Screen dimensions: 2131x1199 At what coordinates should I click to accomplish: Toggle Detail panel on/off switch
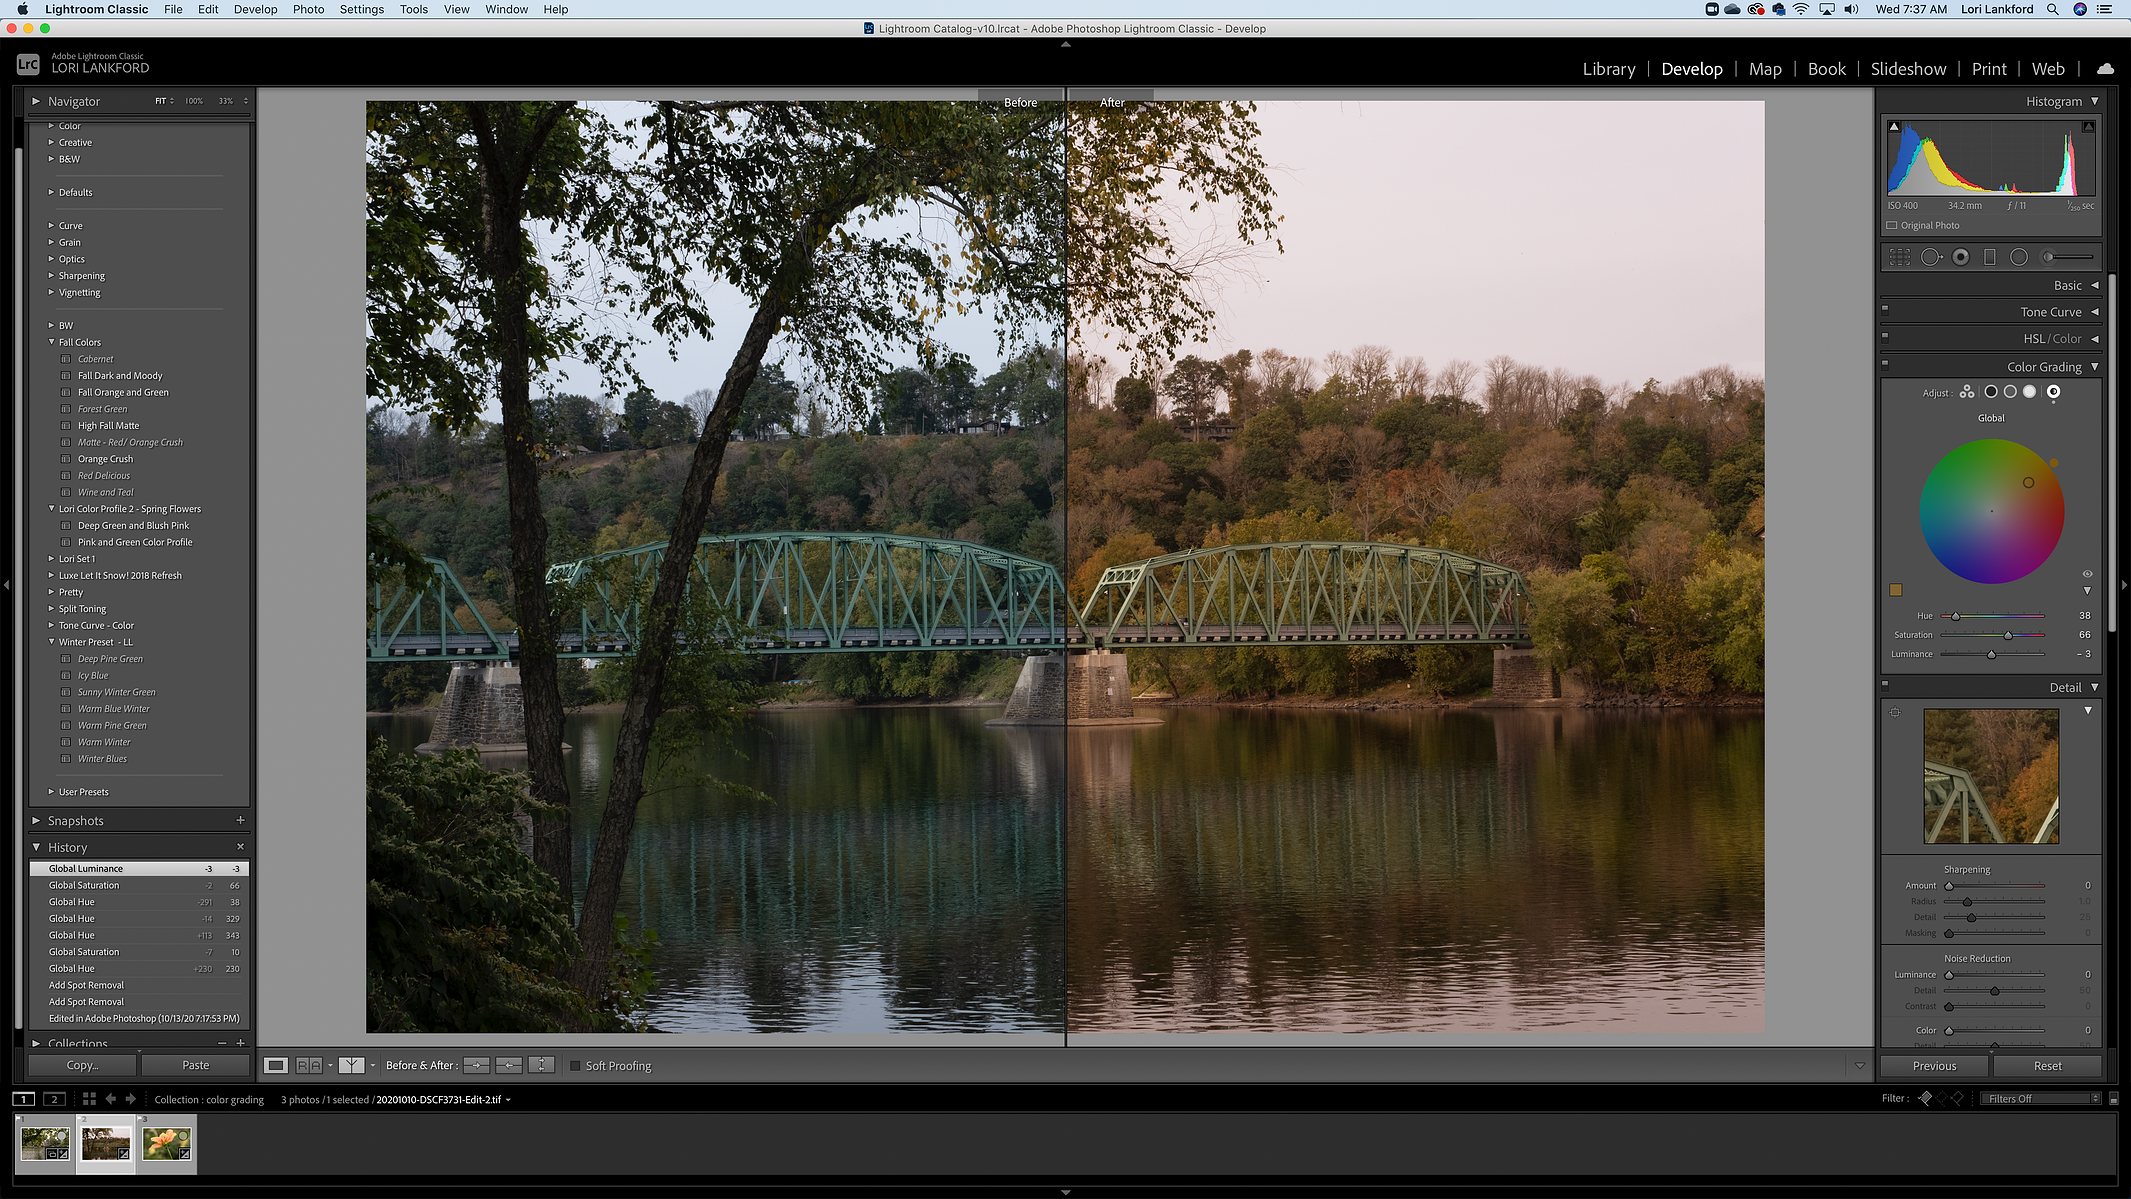coord(1885,685)
